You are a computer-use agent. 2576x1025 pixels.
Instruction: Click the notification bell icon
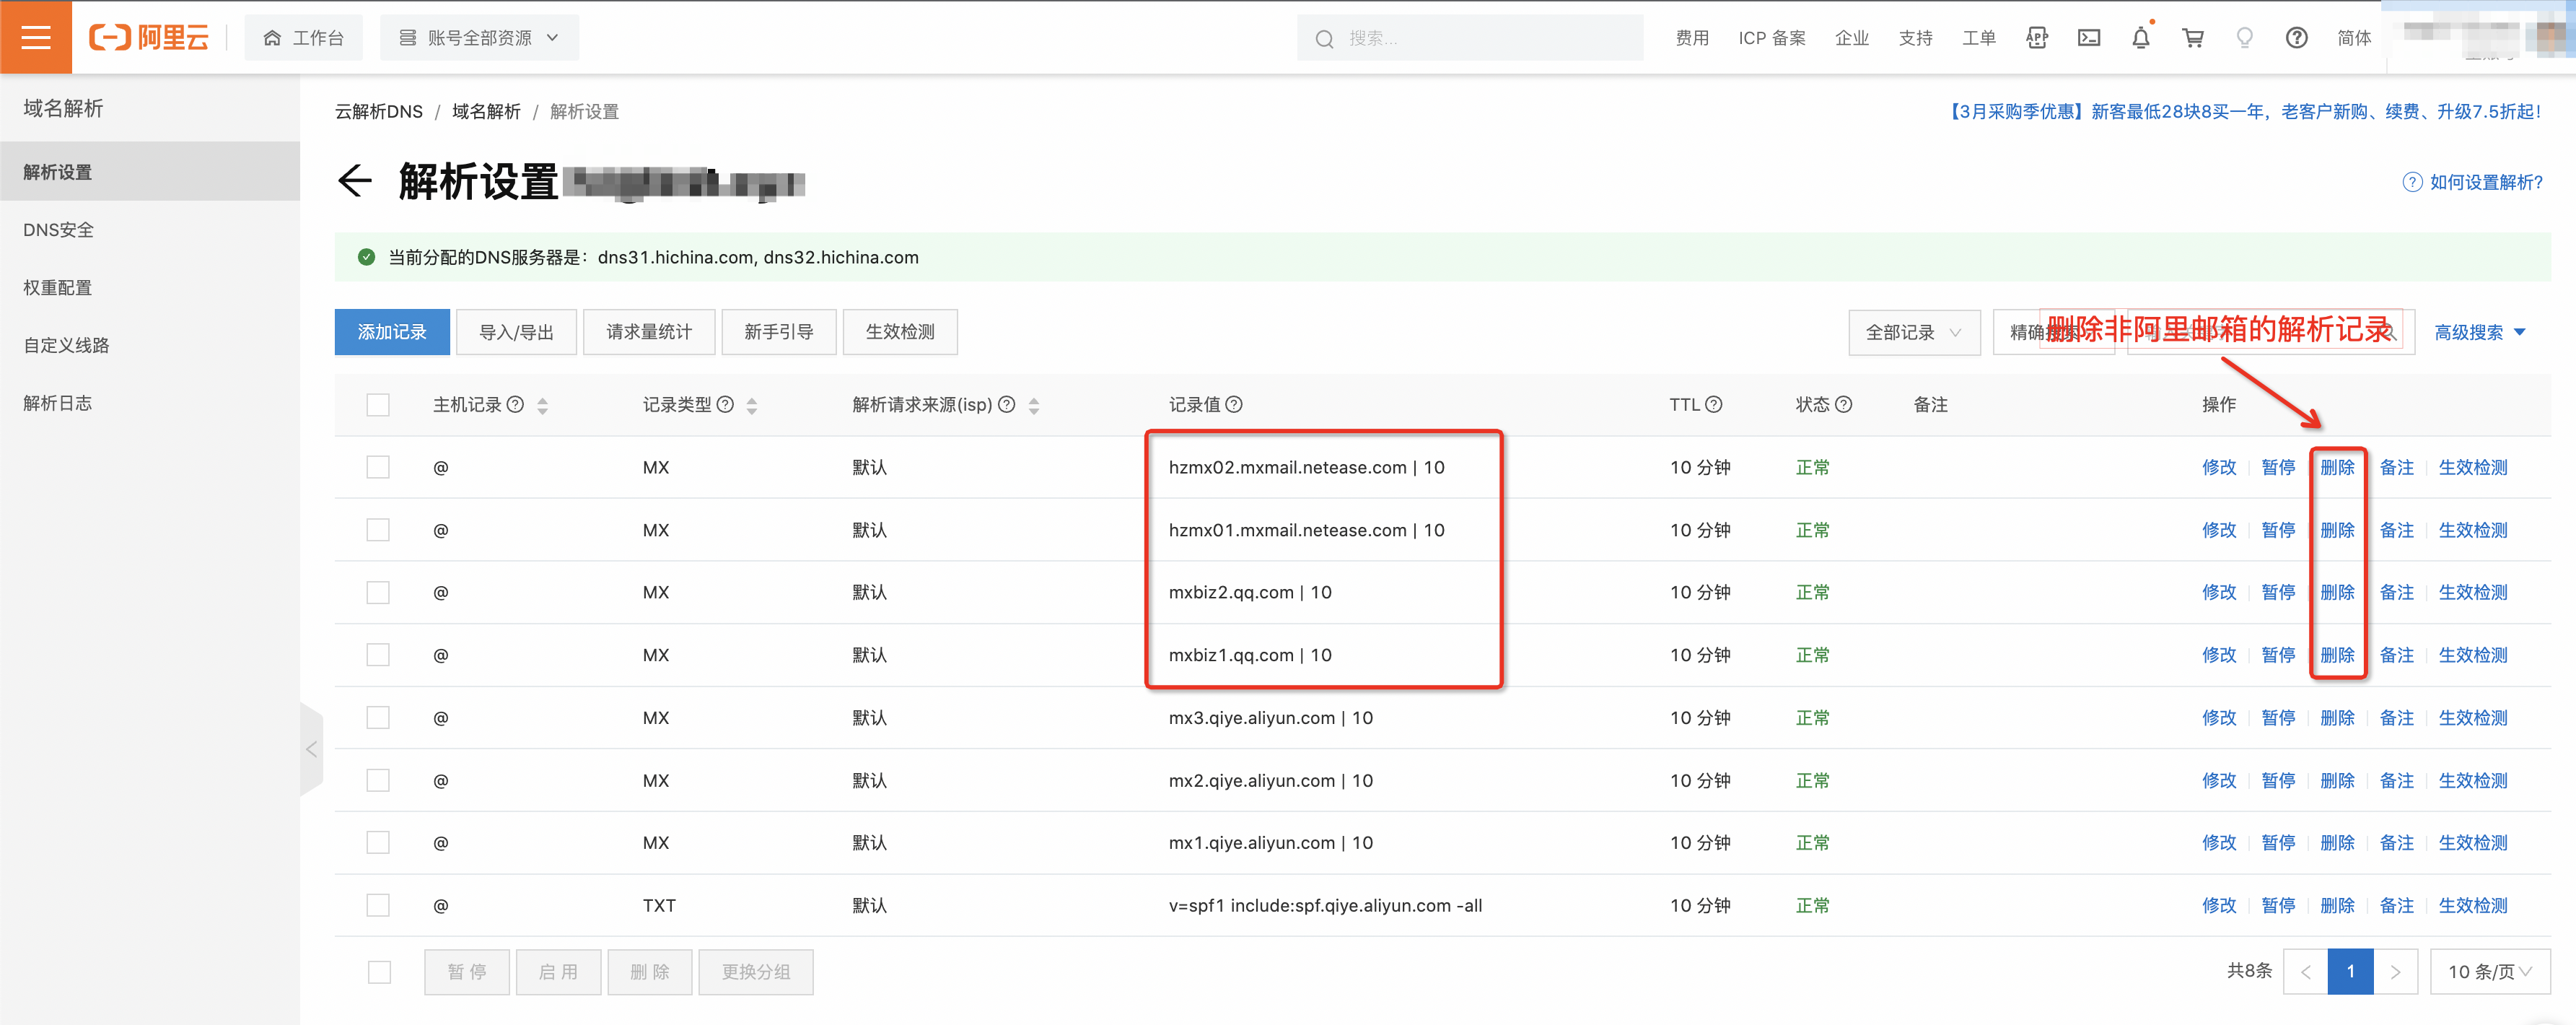(2140, 38)
